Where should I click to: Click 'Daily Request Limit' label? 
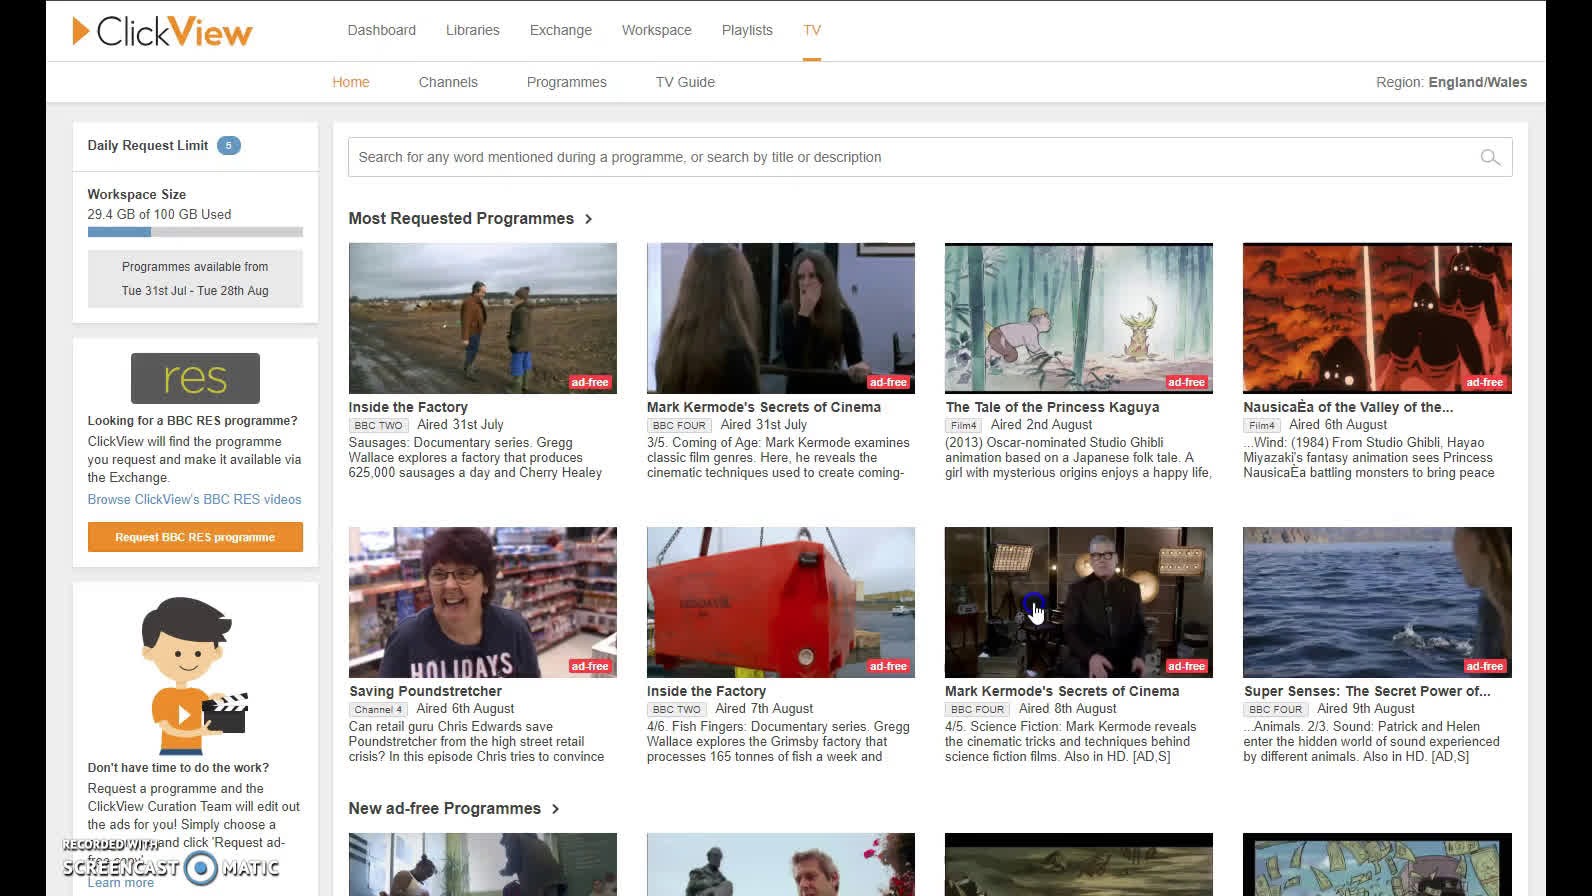point(148,145)
